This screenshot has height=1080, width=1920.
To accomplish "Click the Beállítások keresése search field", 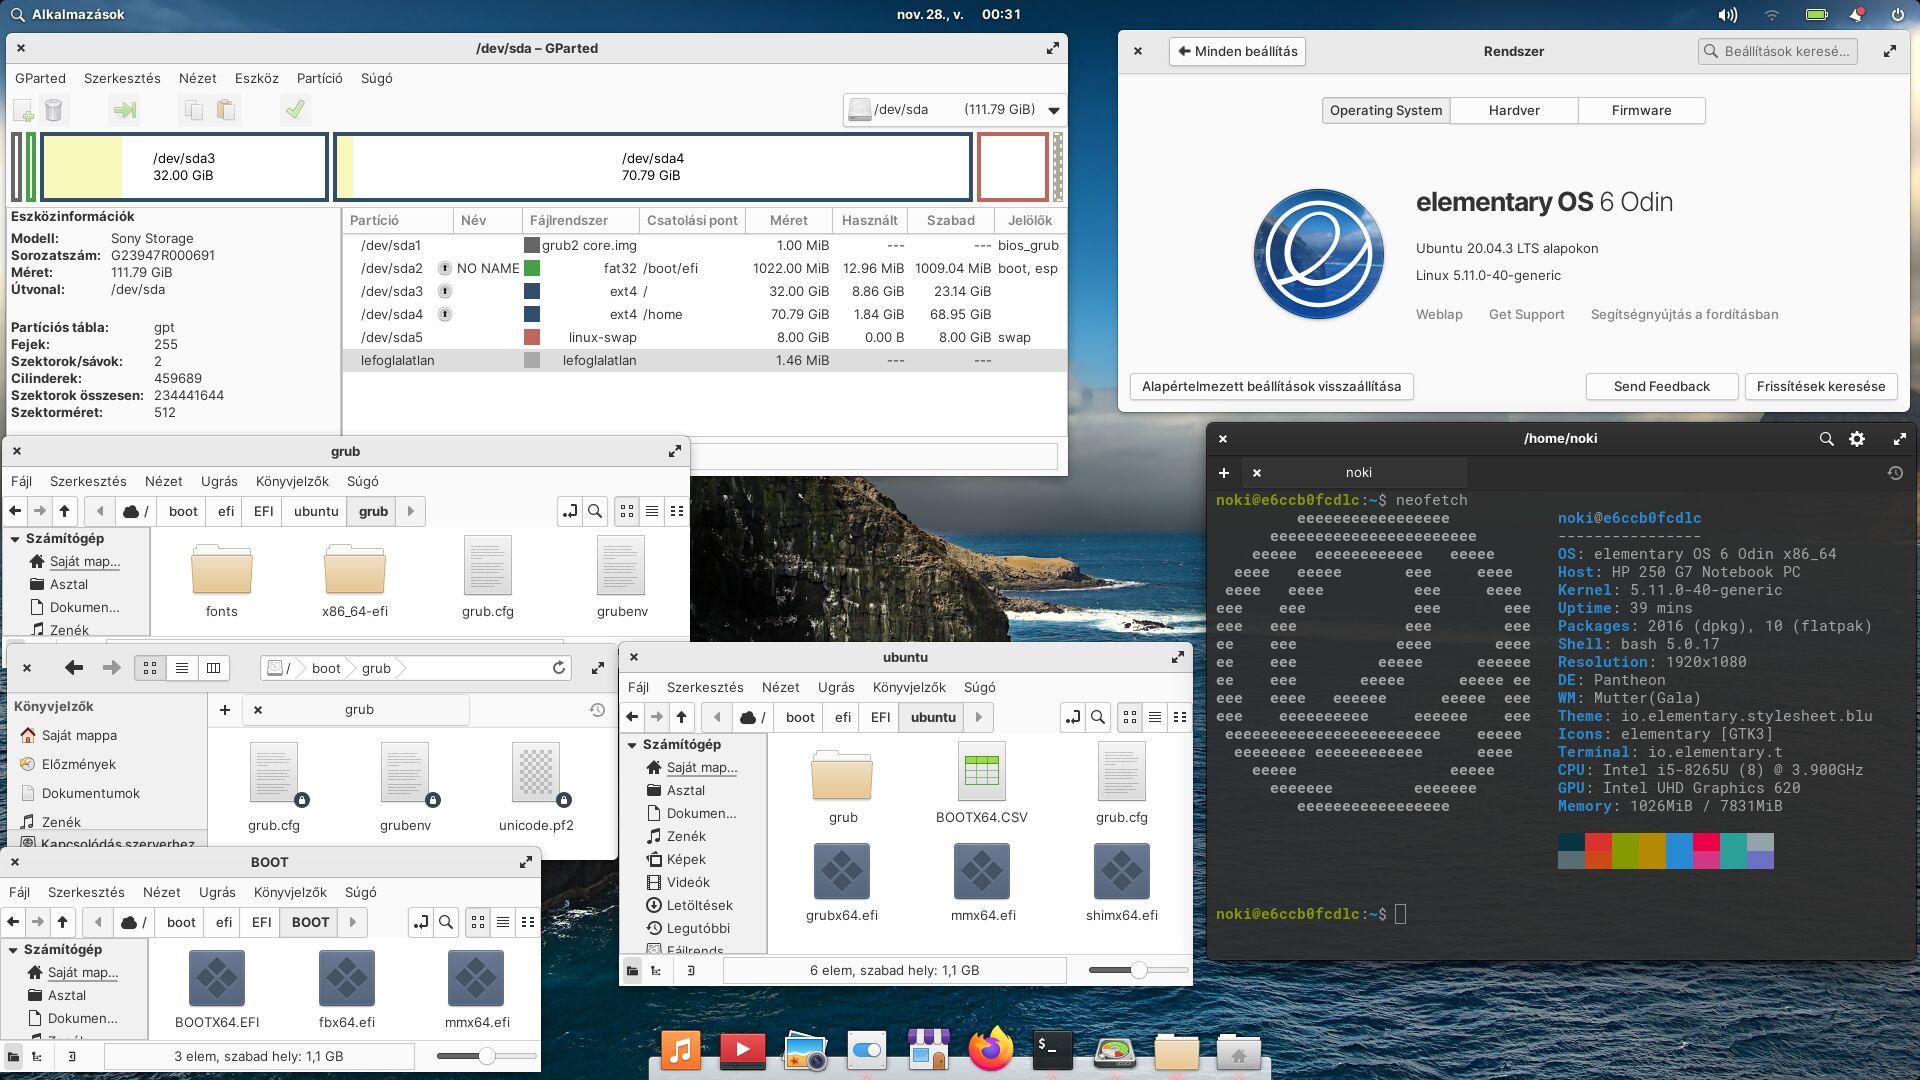I will (x=1777, y=51).
